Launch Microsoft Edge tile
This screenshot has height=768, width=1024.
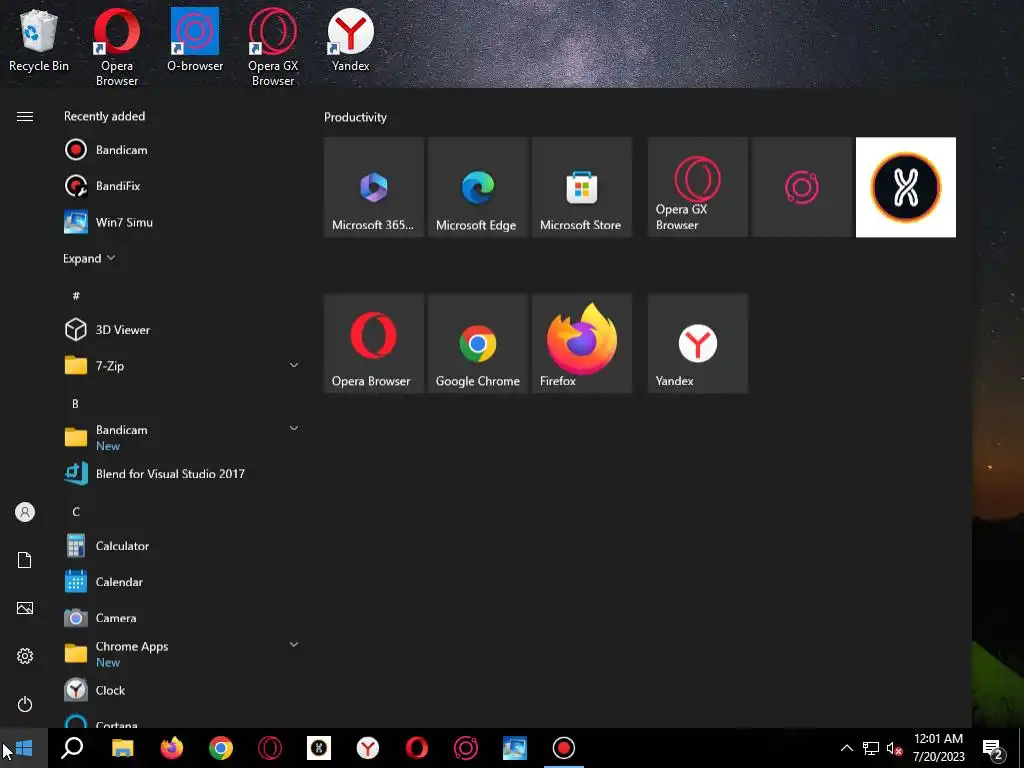477,187
